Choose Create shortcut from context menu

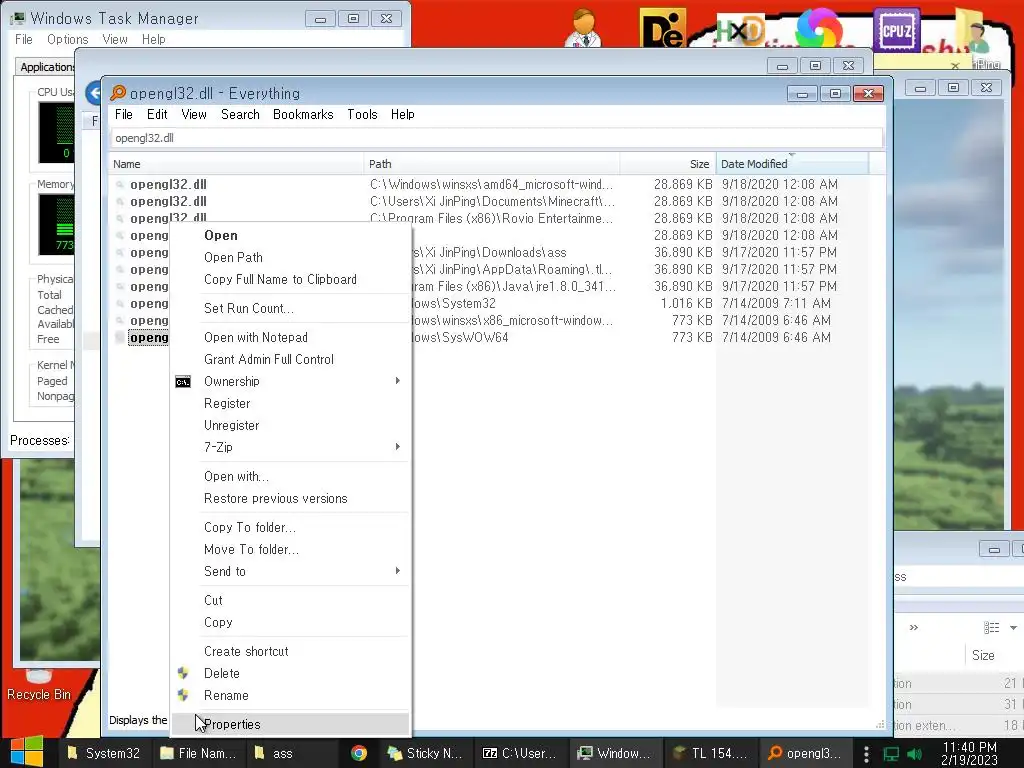tap(246, 651)
